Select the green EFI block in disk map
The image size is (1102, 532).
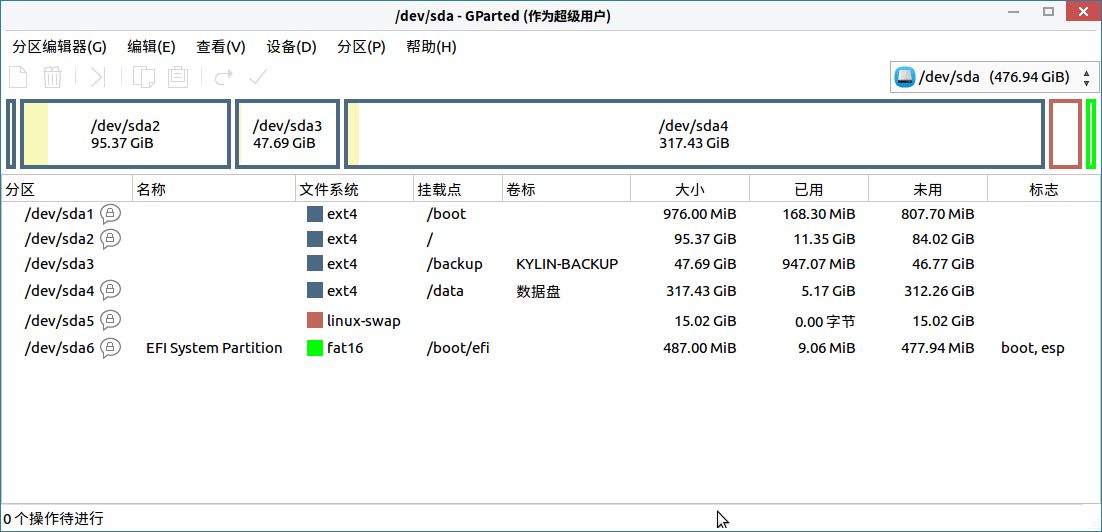point(1091,134)
